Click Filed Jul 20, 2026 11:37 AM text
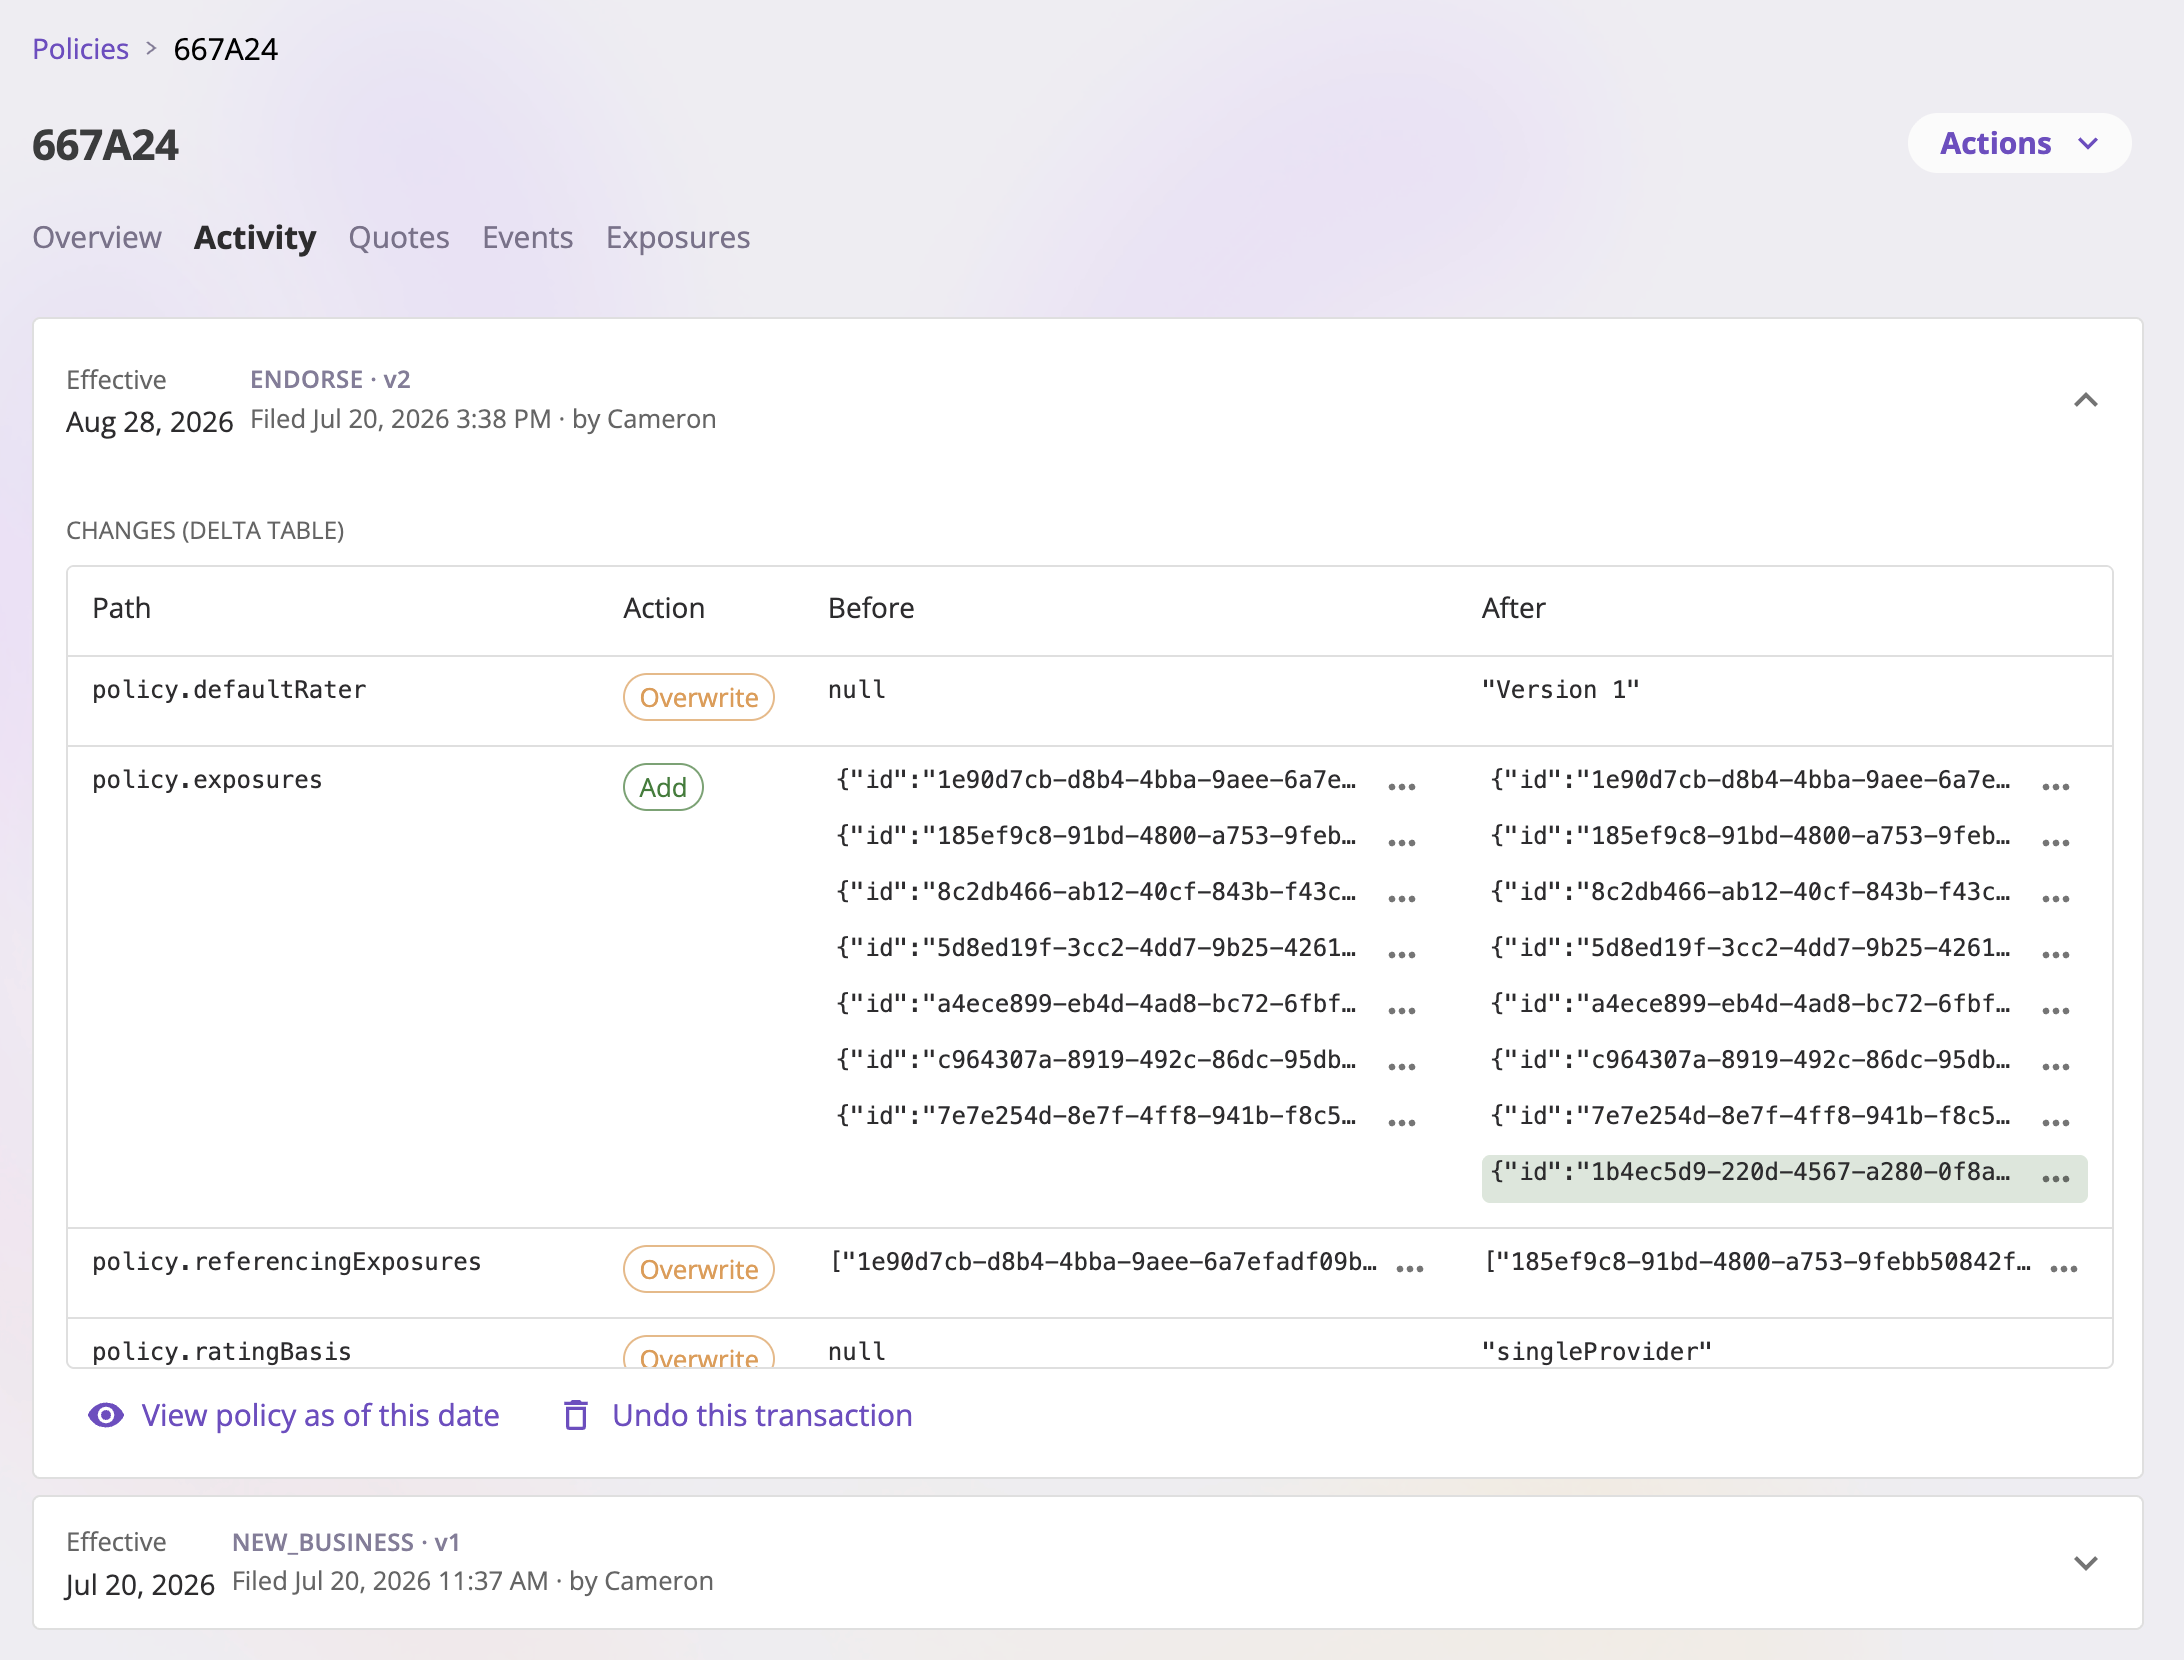 click(390, 1581)
